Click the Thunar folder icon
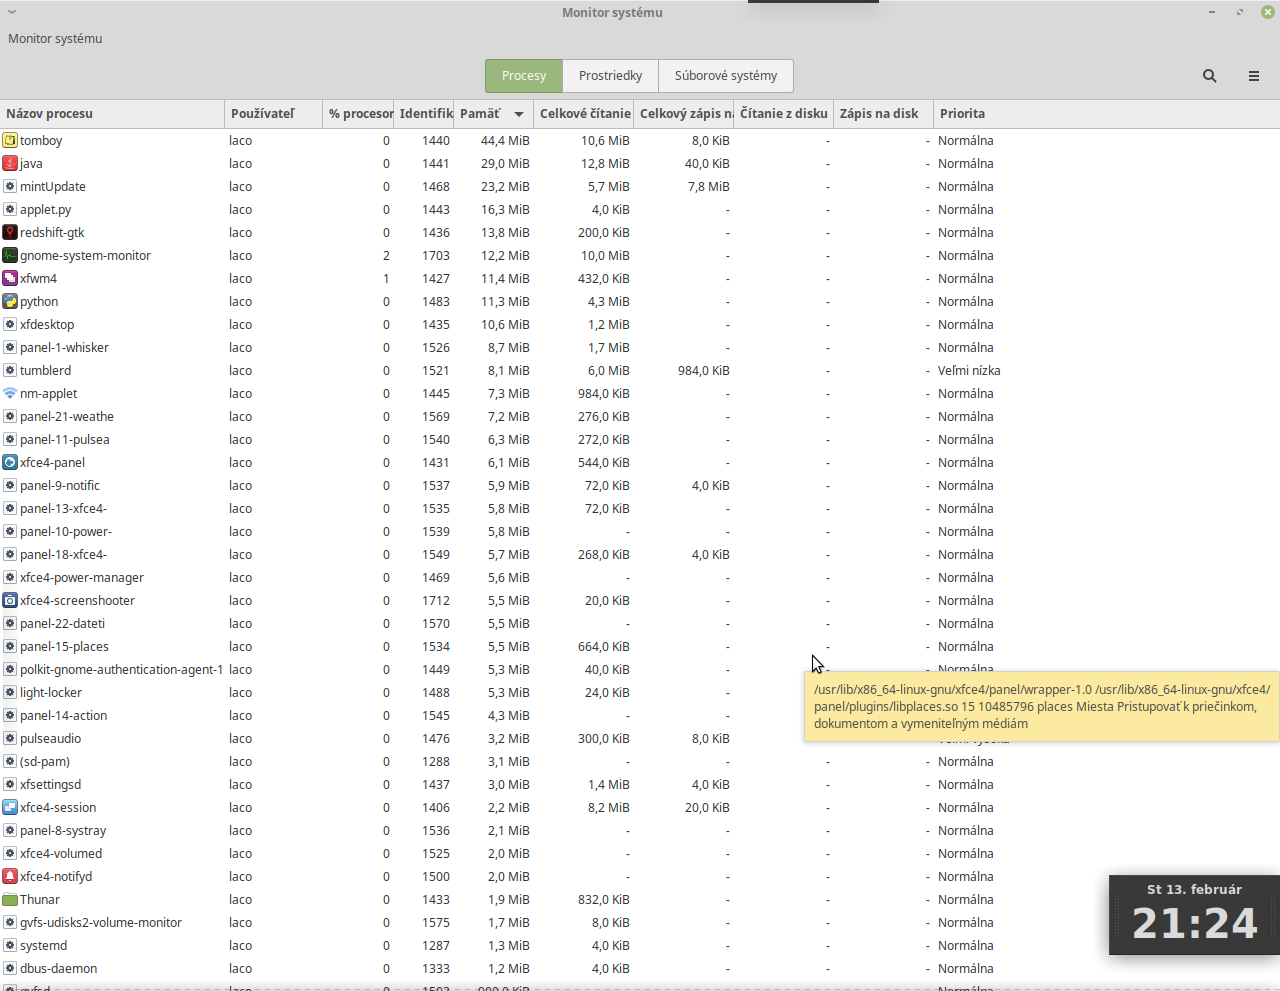Image resolution: width=1280 pixels, height=991 pixels. (x=10, y=900)
